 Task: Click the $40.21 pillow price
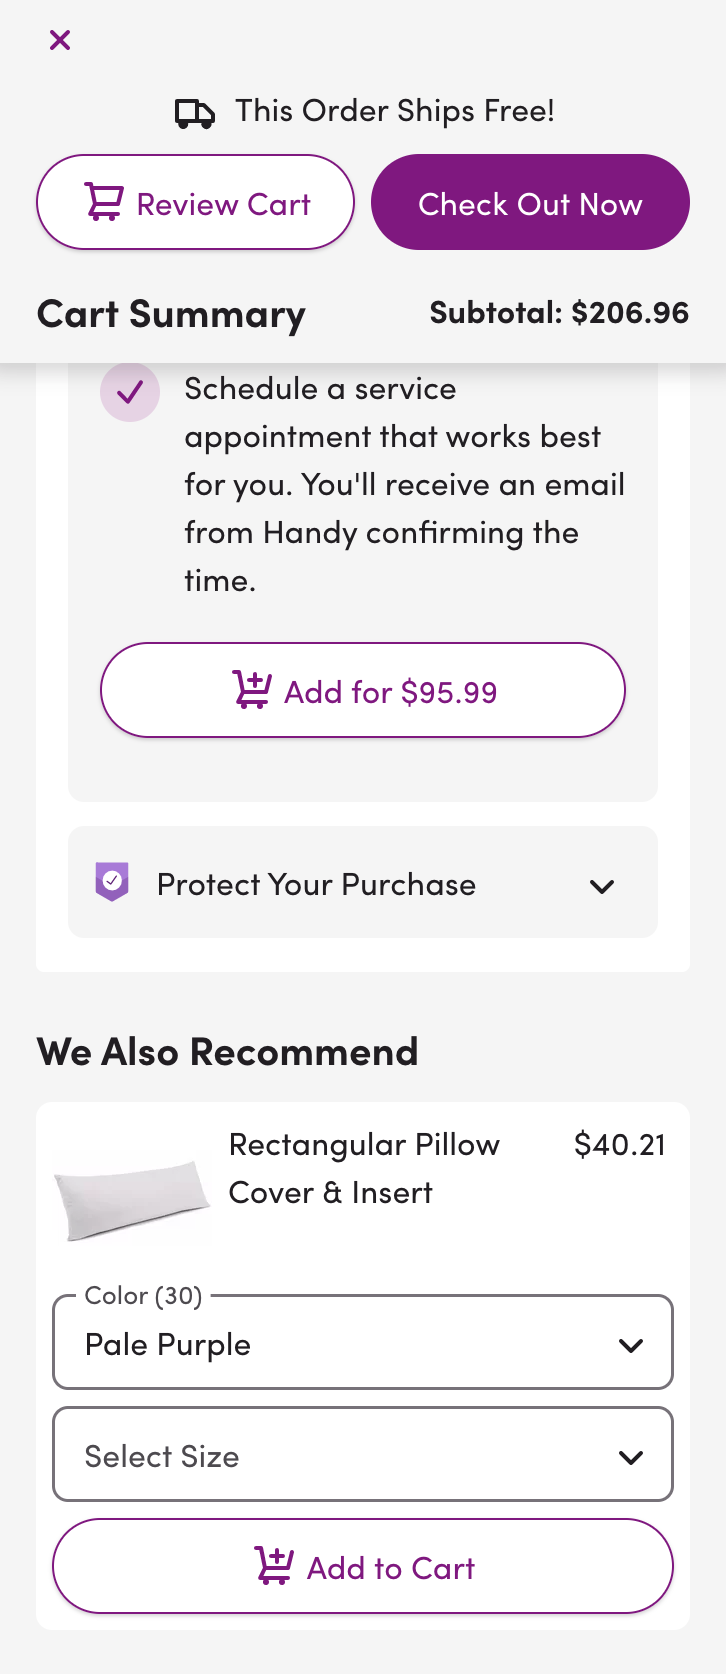pos(620,1145)
